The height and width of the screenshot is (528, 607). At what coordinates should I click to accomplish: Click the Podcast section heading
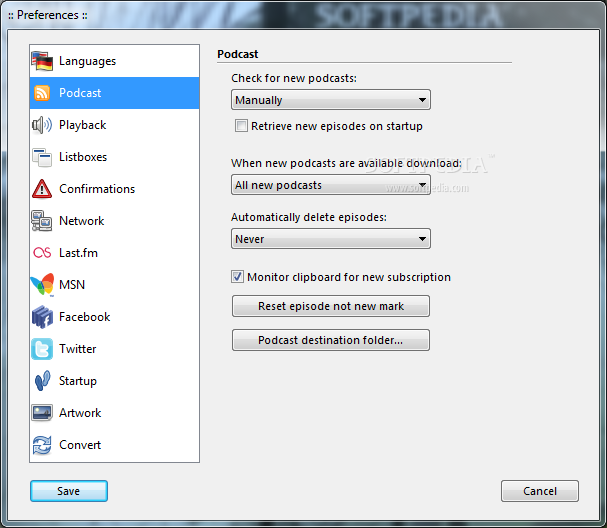tap(238, 54)
